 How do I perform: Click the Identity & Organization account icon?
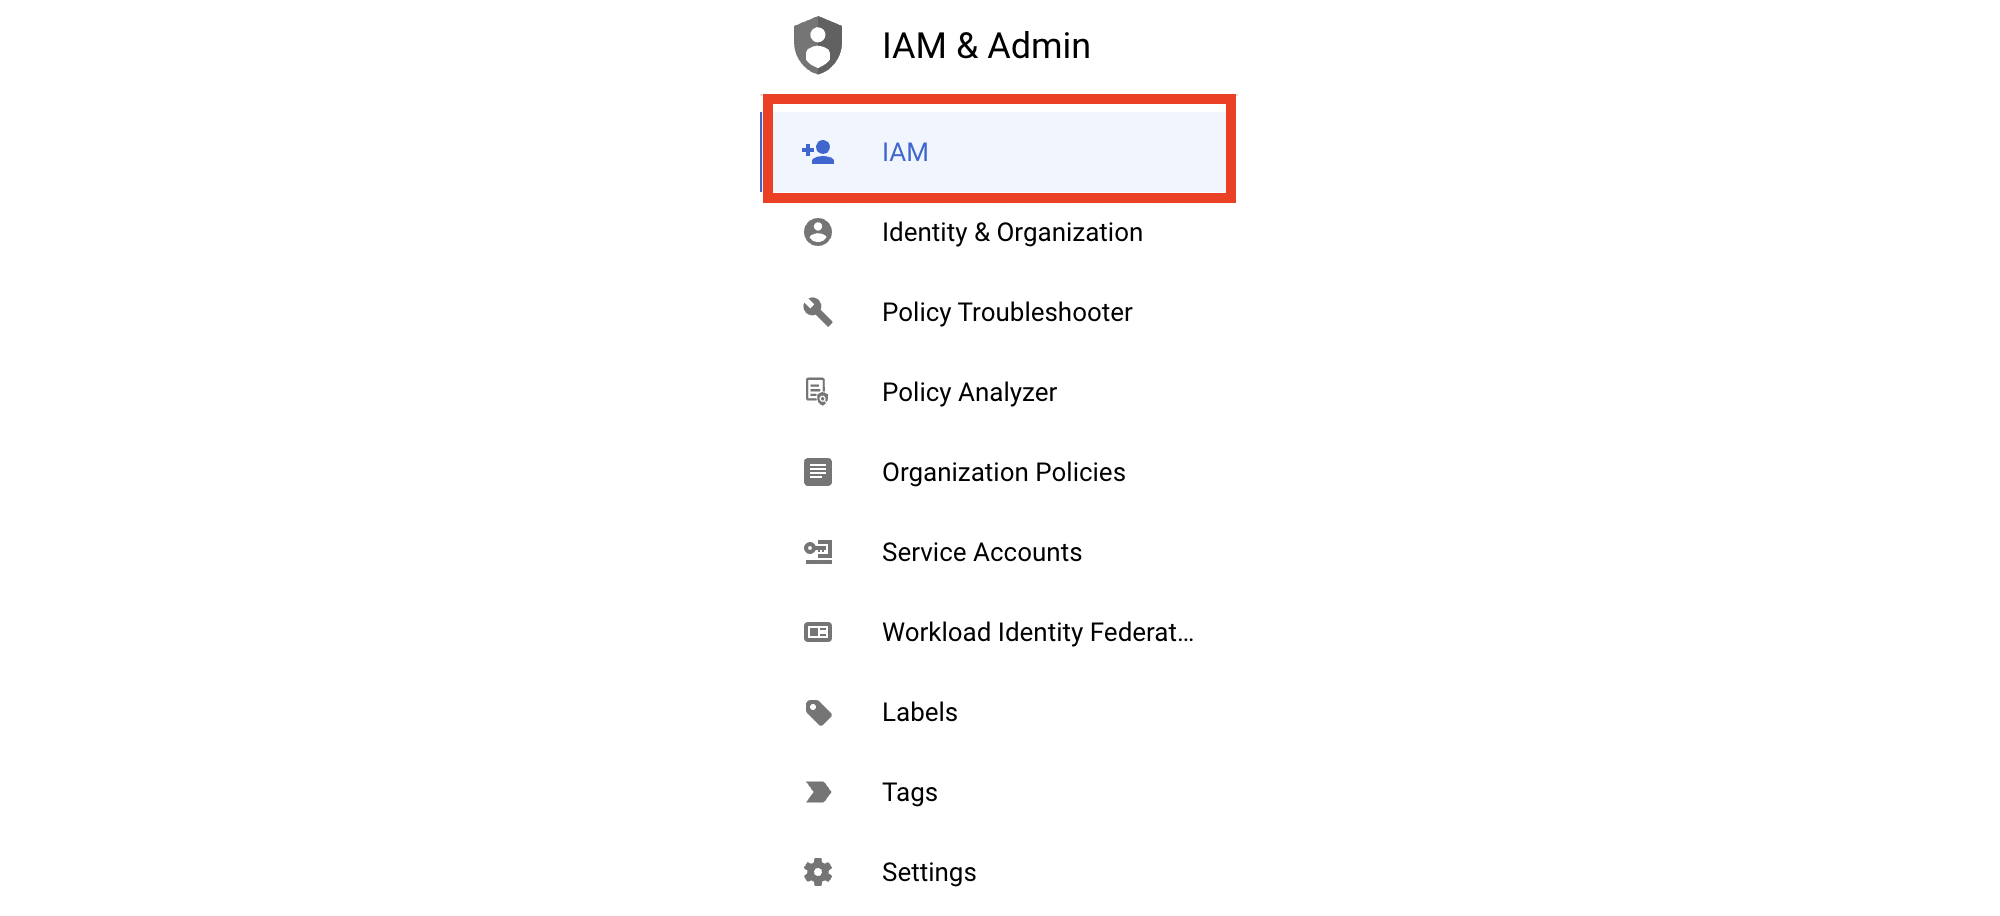[818, 232]
